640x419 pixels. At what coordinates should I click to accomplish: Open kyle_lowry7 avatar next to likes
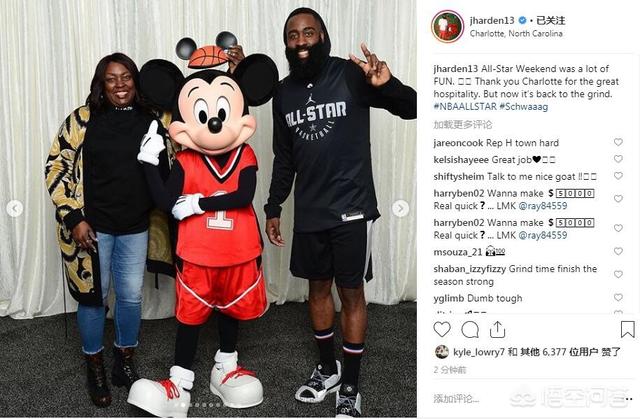(x=442, y=352)
